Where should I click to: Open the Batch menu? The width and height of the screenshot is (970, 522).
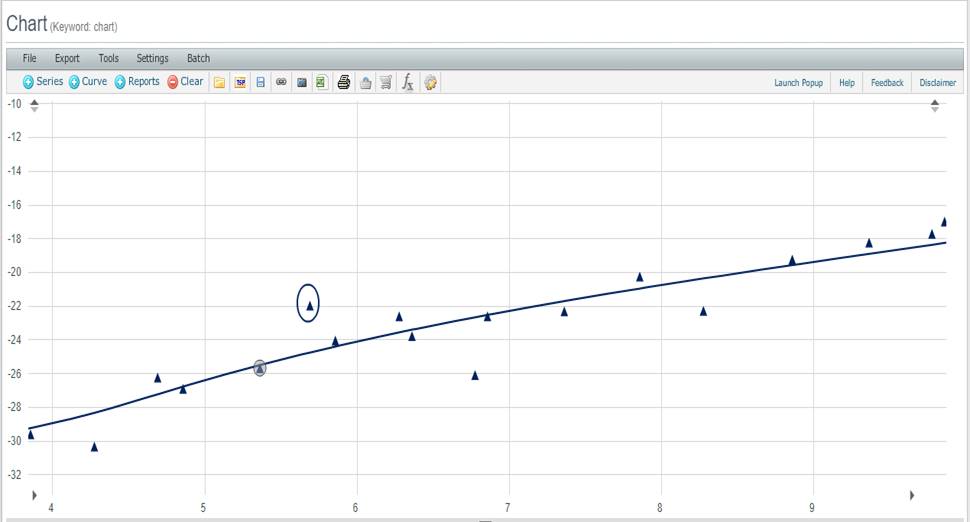pyautogui.click(x=198, y=59)
